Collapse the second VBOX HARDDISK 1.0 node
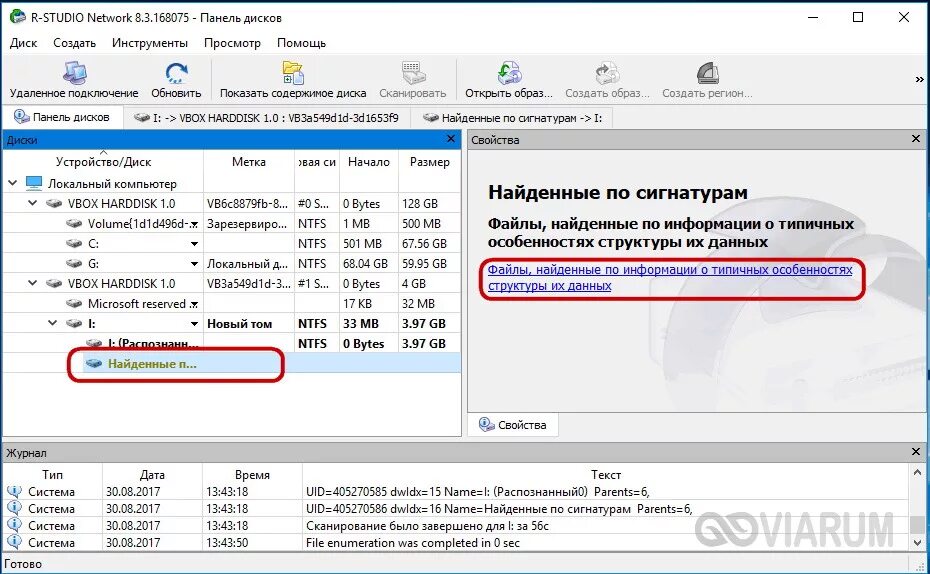 tap(33, 283)
